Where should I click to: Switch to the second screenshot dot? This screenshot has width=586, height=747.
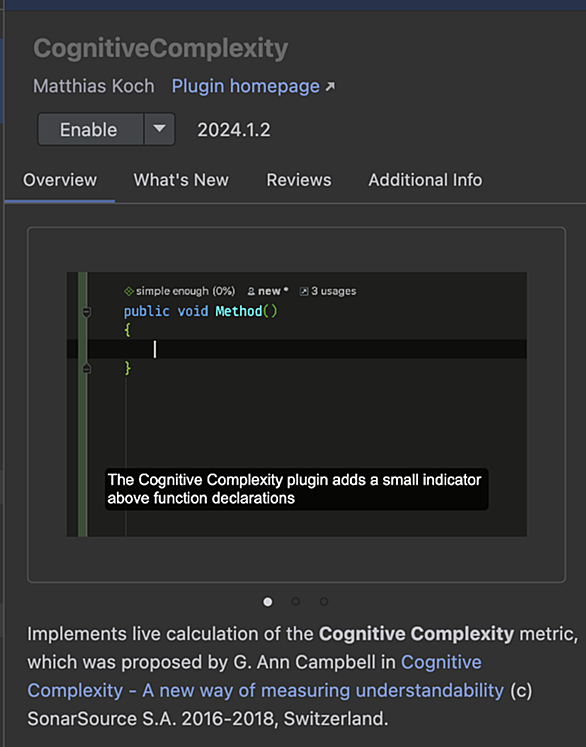tap(296, 602)
